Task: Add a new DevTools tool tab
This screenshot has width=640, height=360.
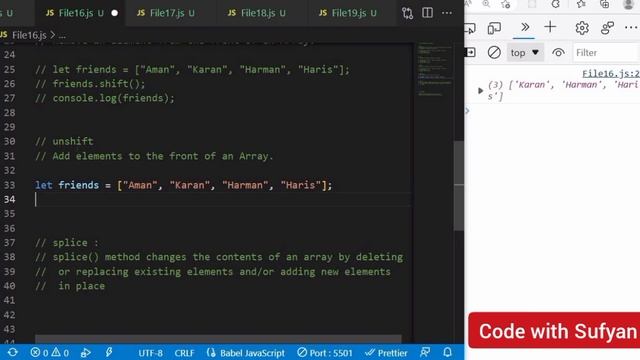Action: (550, 27)
